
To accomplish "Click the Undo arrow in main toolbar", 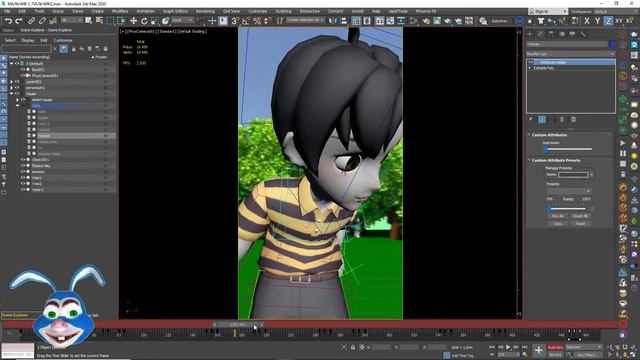I will pyautogui.click(x=8, y=20).
